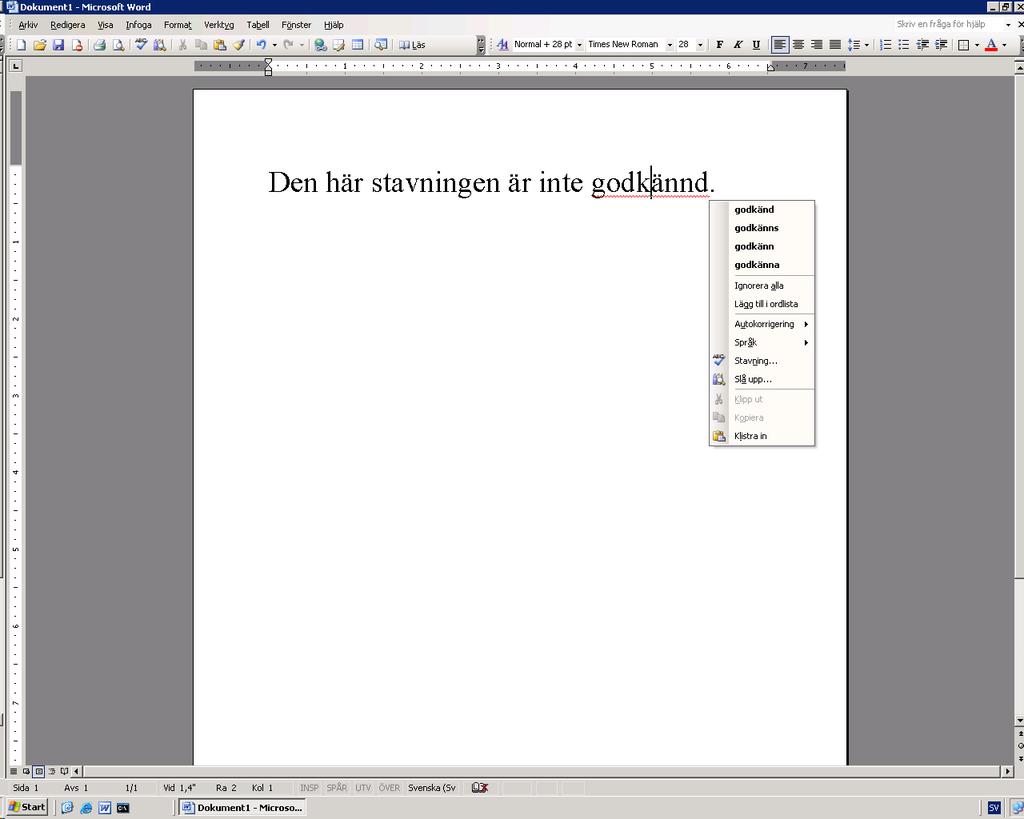The image size is (1024, 819).
Task: Toggle ÖVER overtype mode in status bar
Action: pyautogui.click(x=389, y=788)
